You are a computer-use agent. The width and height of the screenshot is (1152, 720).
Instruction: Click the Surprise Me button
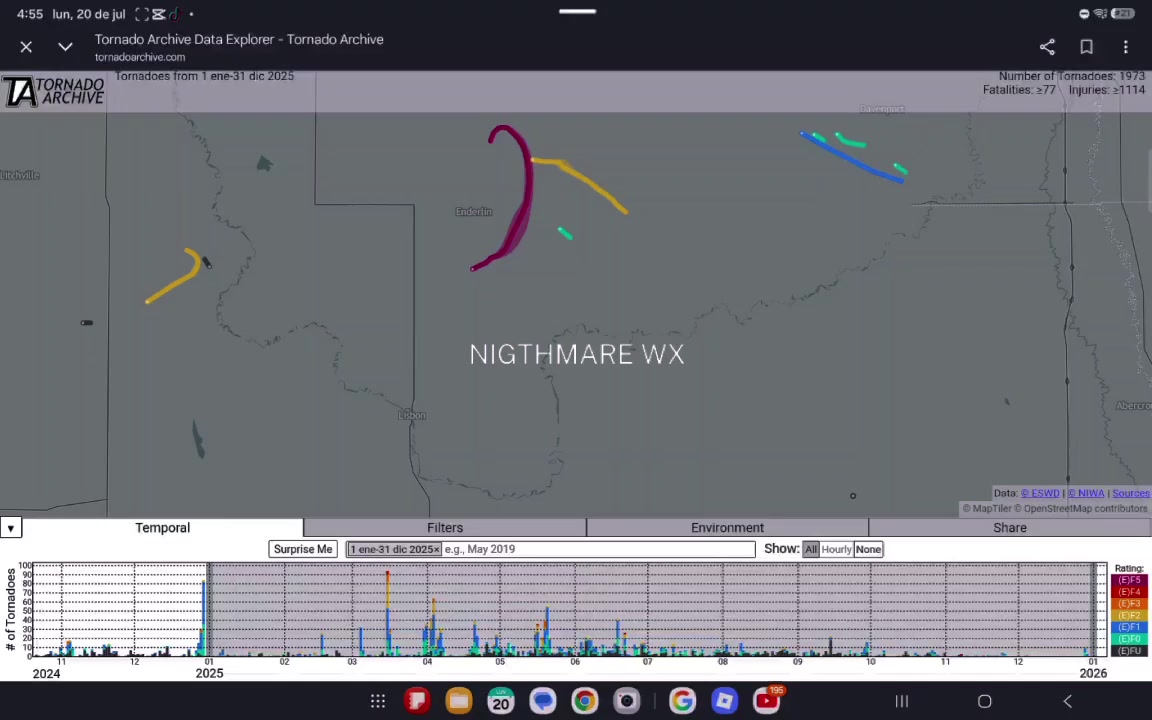pos(303,549)
